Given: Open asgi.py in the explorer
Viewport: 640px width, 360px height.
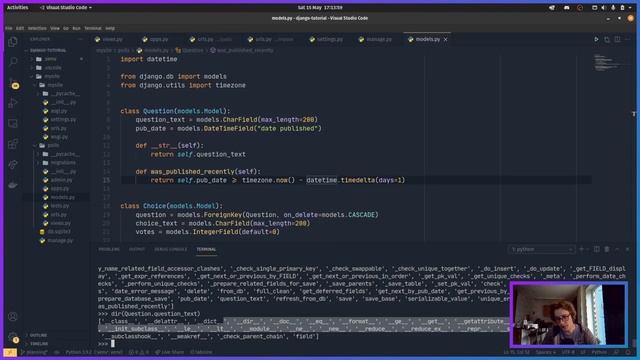Looking at the screenshot, I should point(56,111).
